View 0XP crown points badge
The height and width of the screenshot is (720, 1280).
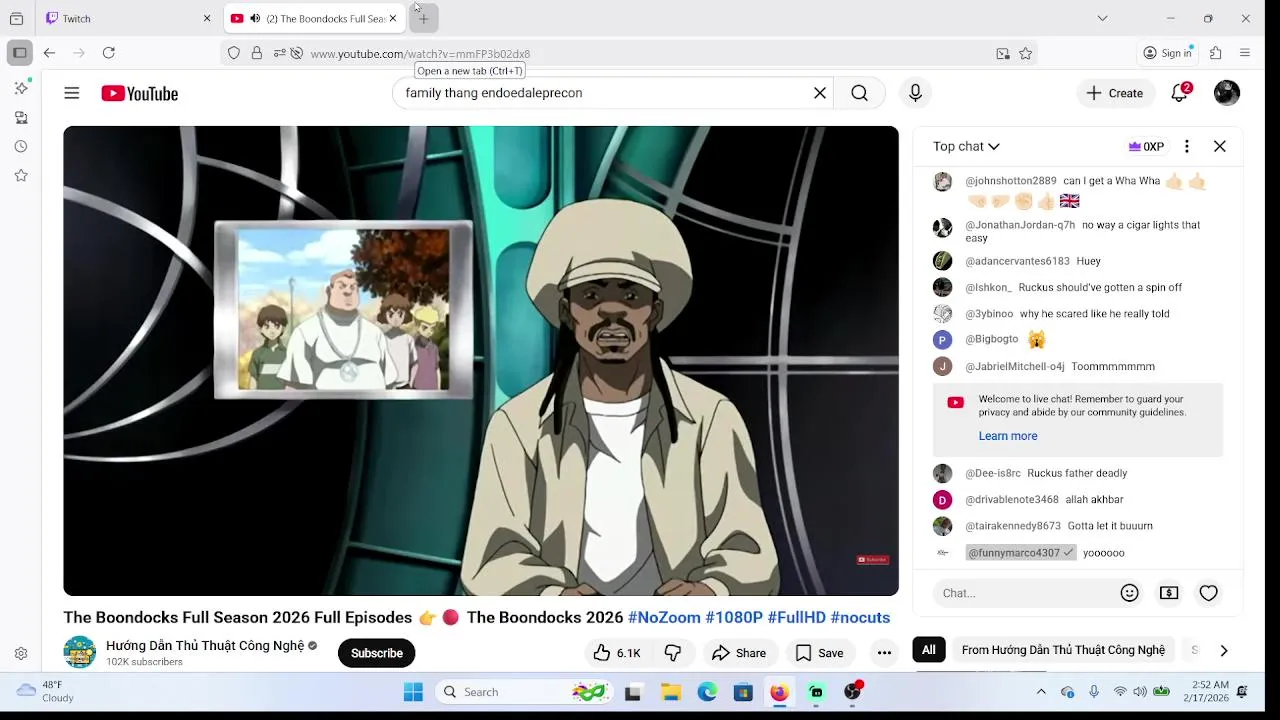pos(1146,146)
